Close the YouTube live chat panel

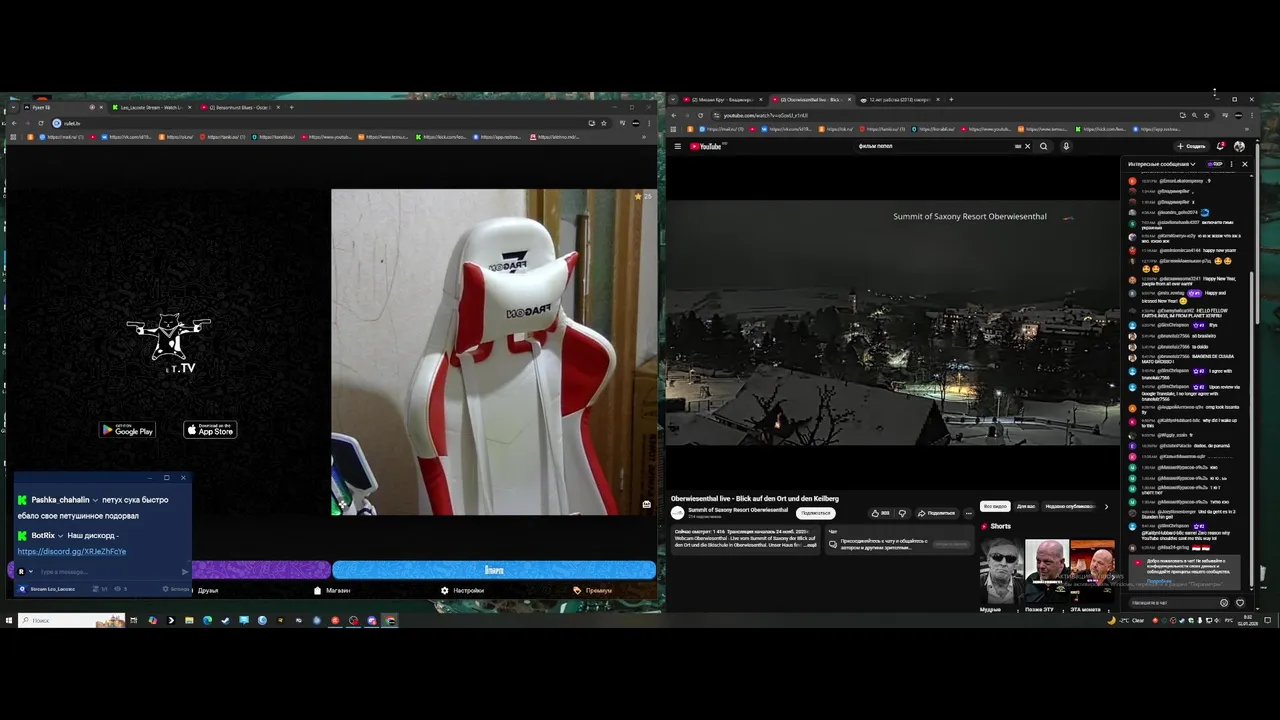pos(1244,164)
